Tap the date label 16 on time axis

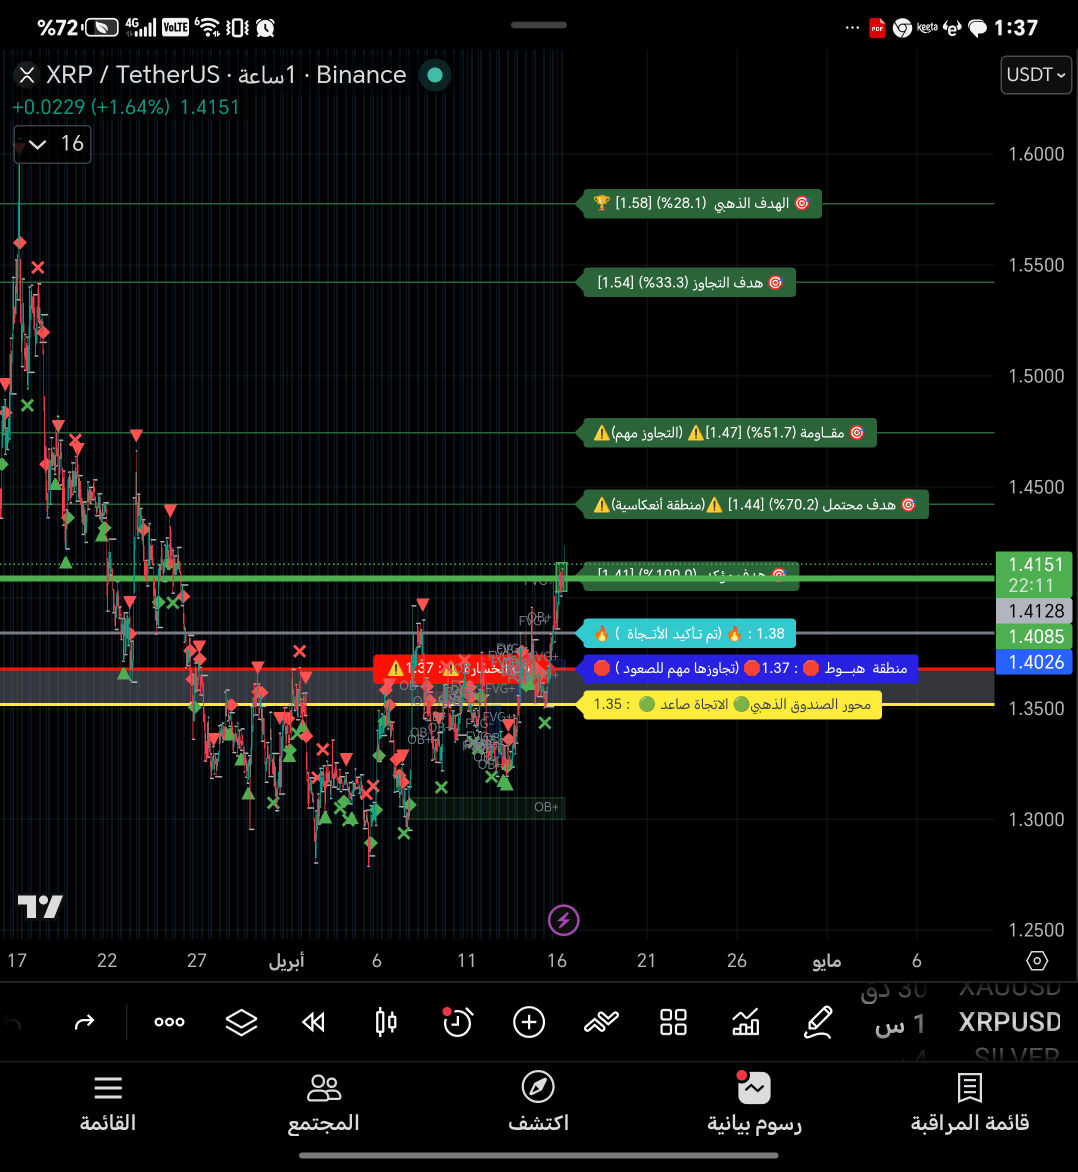pos(556,960)
